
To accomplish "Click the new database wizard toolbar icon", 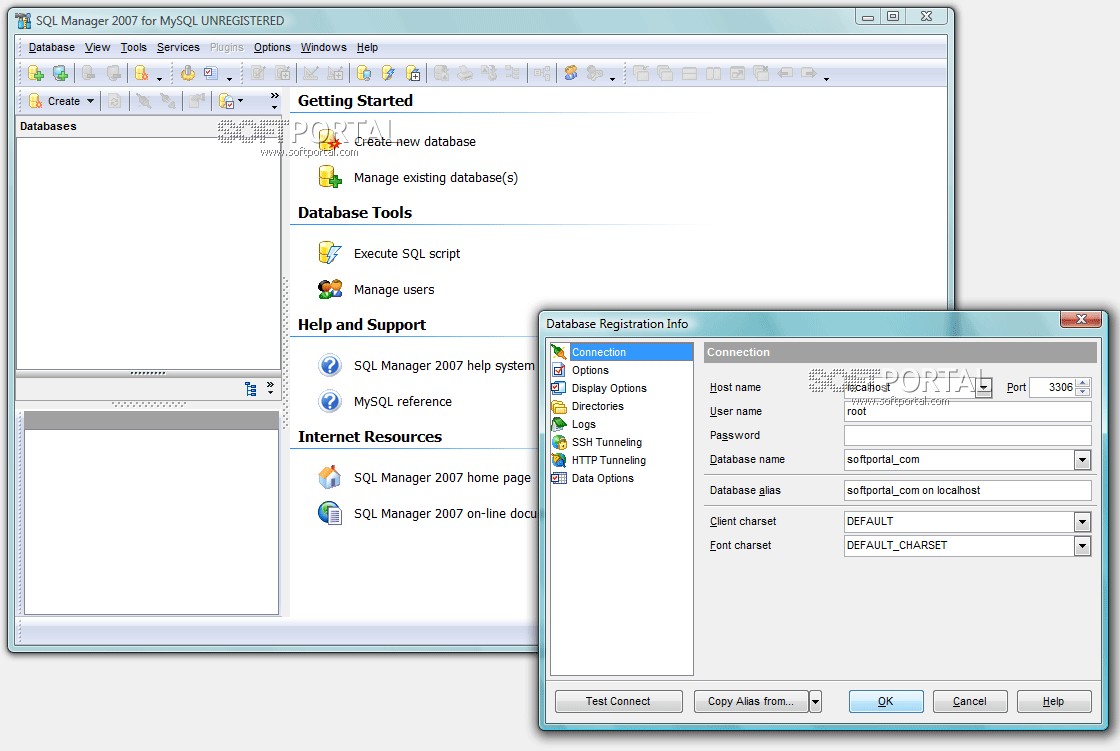I will pyautogui.click(x=141, y=73).
